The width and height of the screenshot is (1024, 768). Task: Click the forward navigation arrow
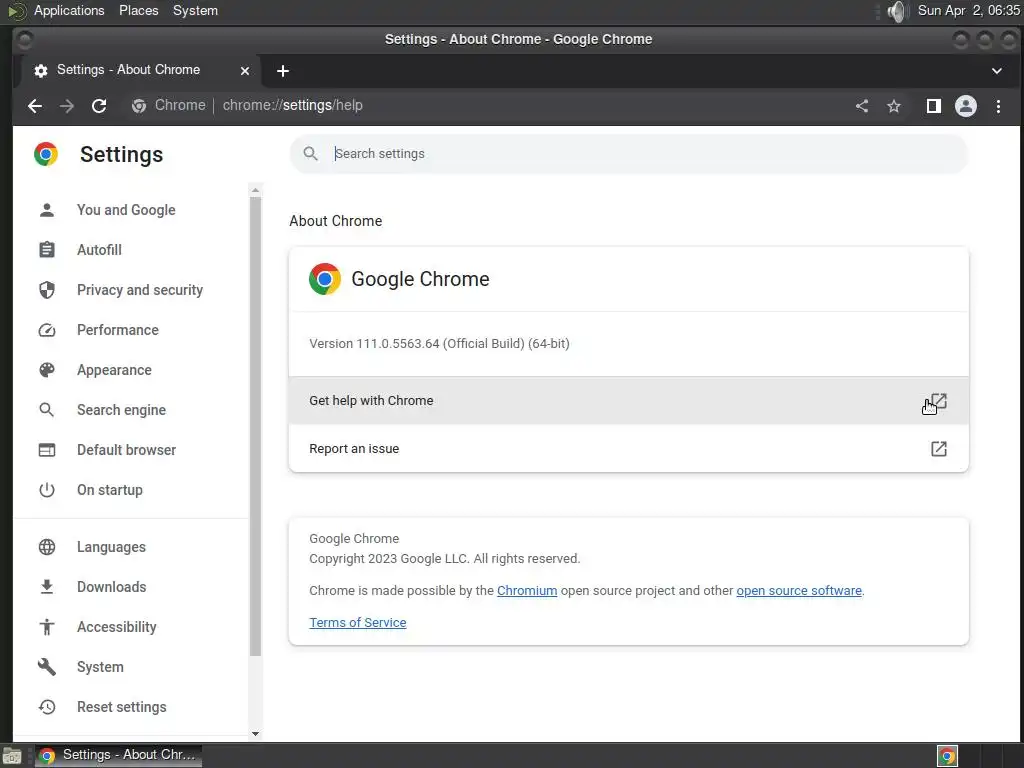67,106
